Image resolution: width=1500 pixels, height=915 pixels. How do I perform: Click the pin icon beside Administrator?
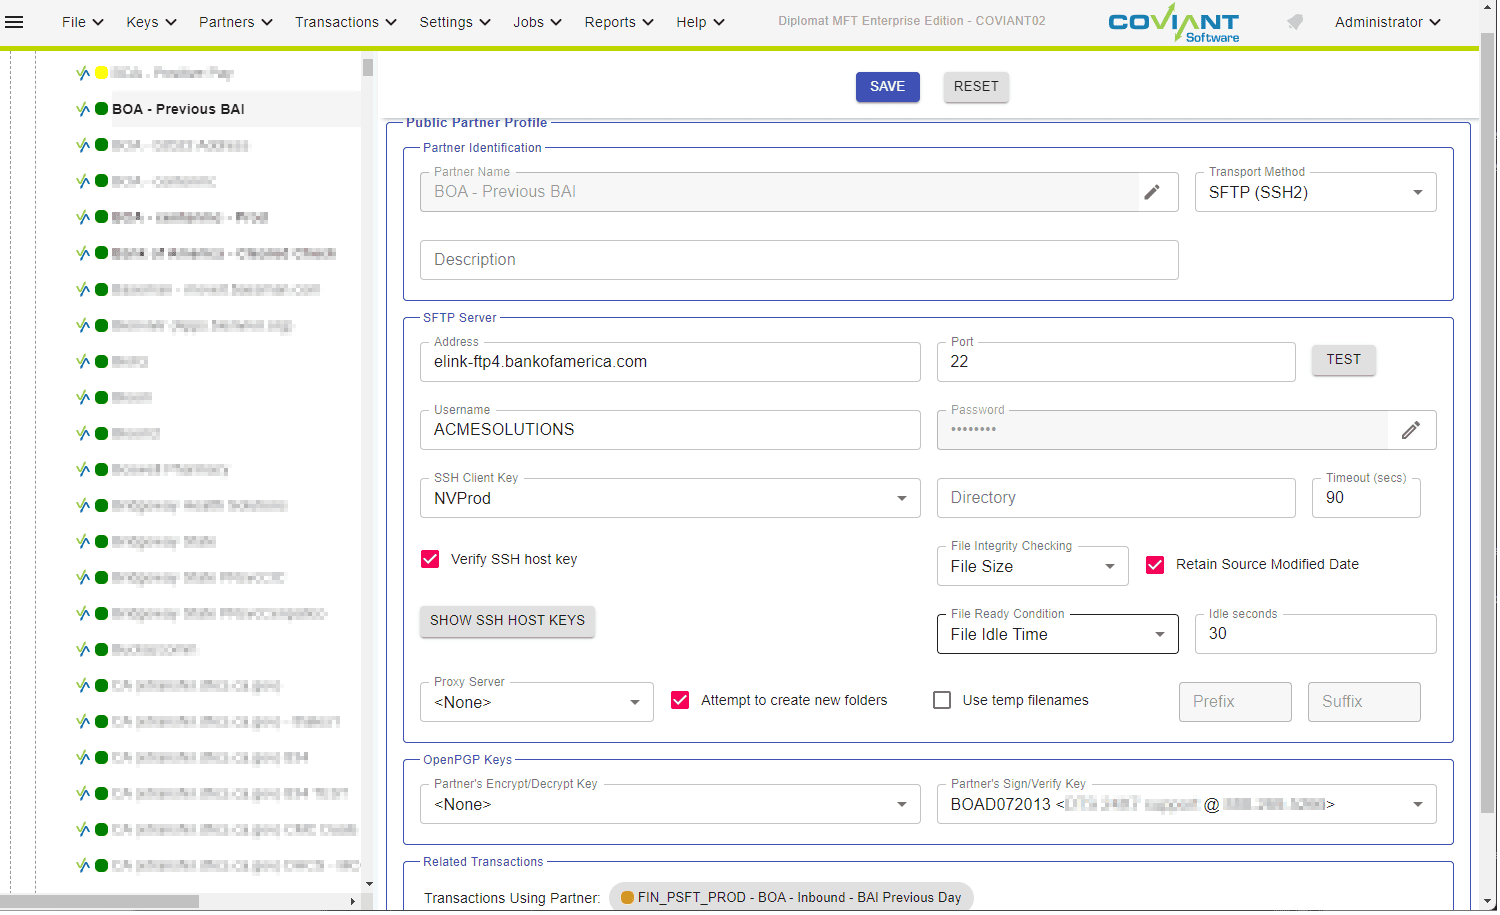coord(1295,22)
